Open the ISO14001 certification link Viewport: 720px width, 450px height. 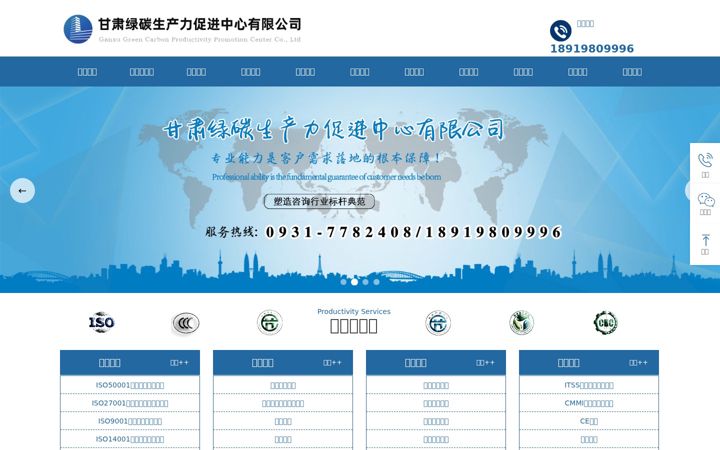[130, 439]
